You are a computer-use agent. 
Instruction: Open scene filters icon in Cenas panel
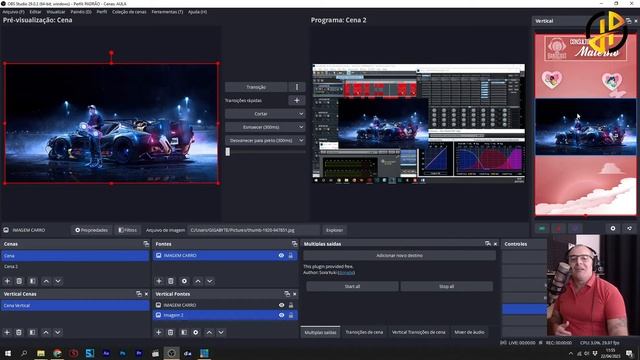pos(32,281)
